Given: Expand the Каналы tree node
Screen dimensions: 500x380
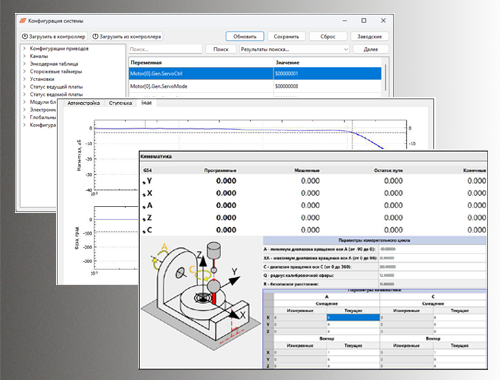Looking at the screenshot, I should pos(24,56).
